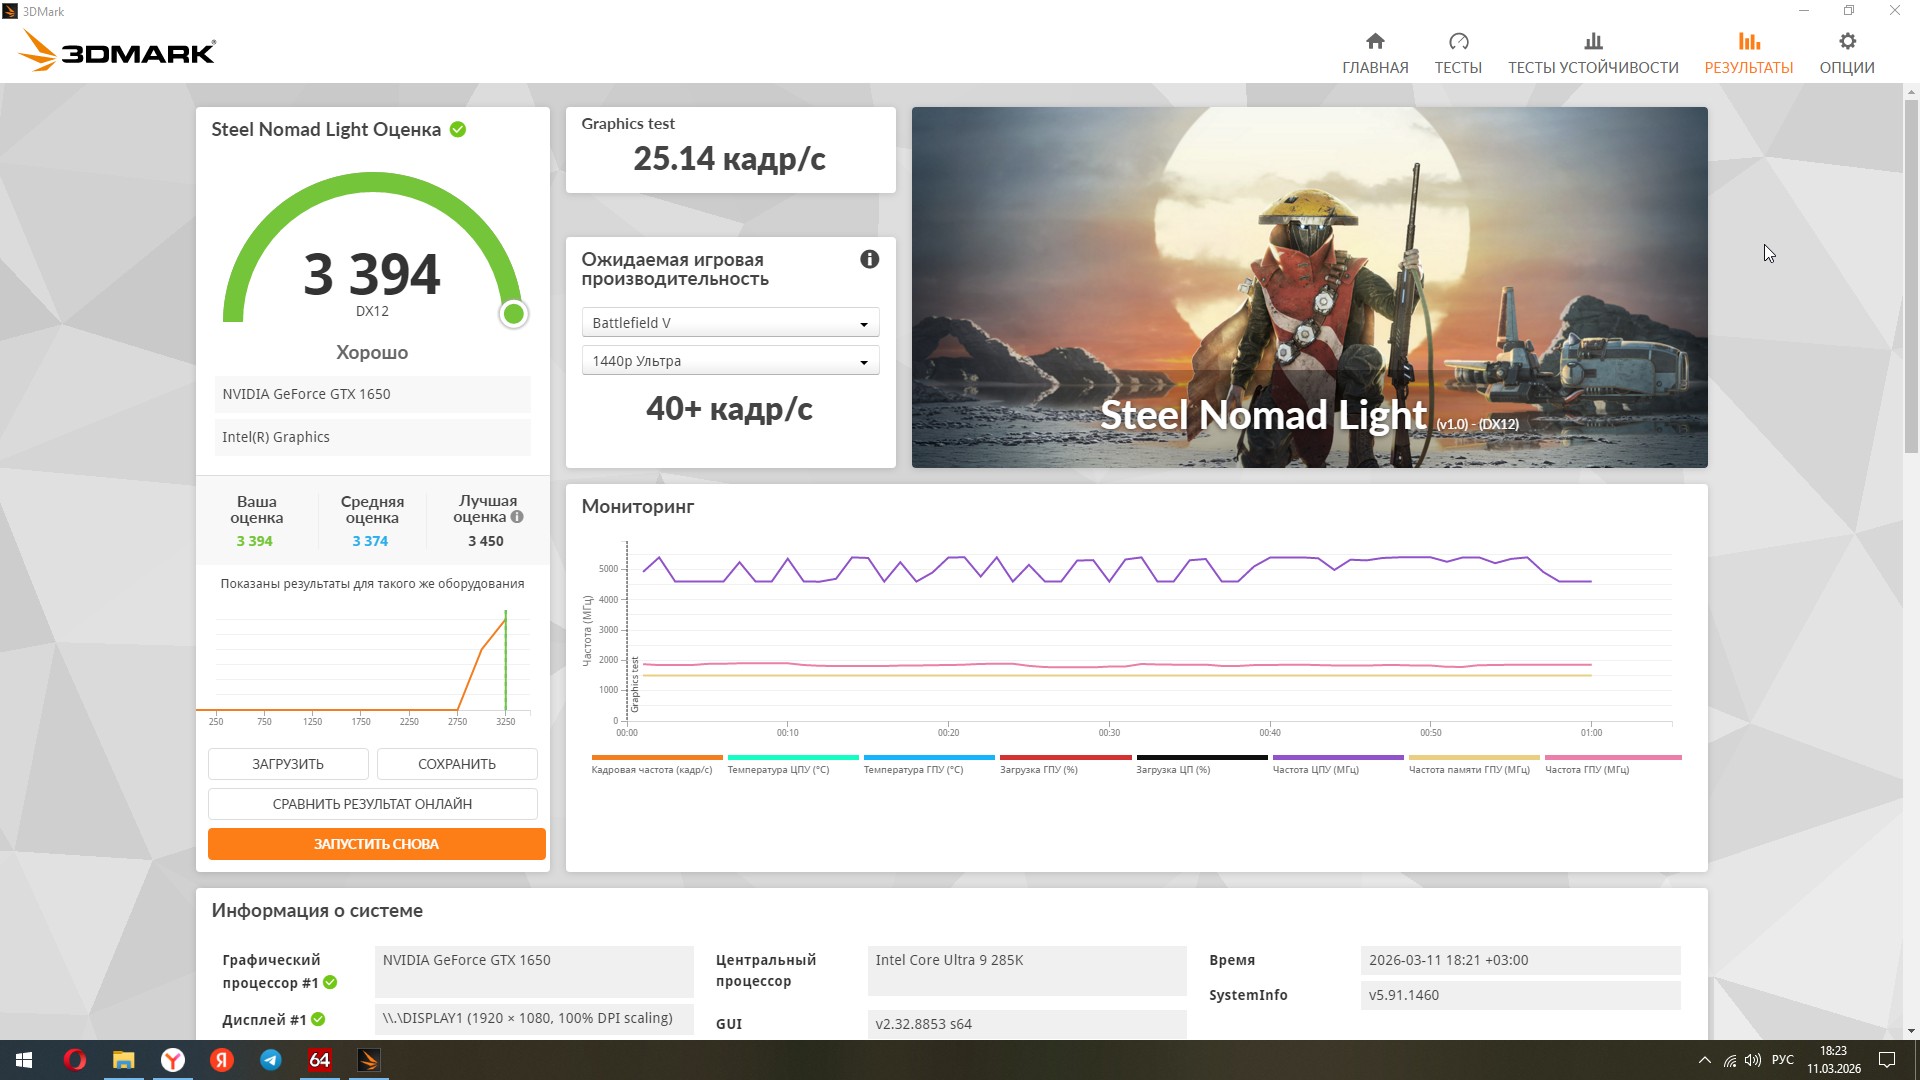Click the ЗАПУСТИТЬ СНОВА button
1920x1080 pixels.
[x=376, y=844]
